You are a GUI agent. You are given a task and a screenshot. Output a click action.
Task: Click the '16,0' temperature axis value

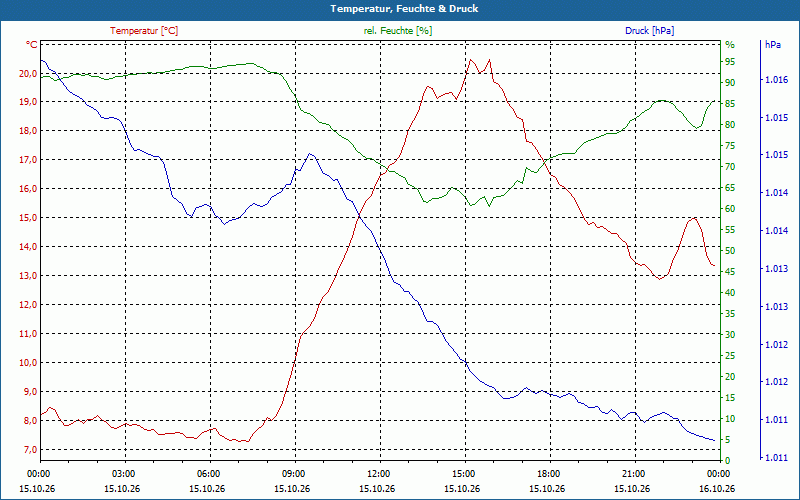[x=28, y=189]
